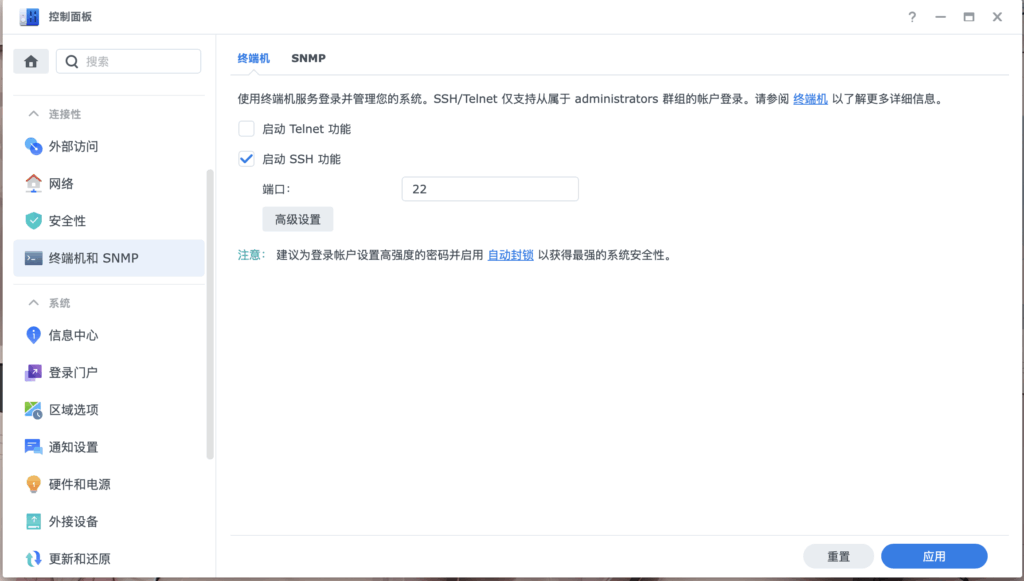The height and width of the screenshot is (581, 1024).
Task: Click the home icon above the sidebar
Action: click(30, 61)
